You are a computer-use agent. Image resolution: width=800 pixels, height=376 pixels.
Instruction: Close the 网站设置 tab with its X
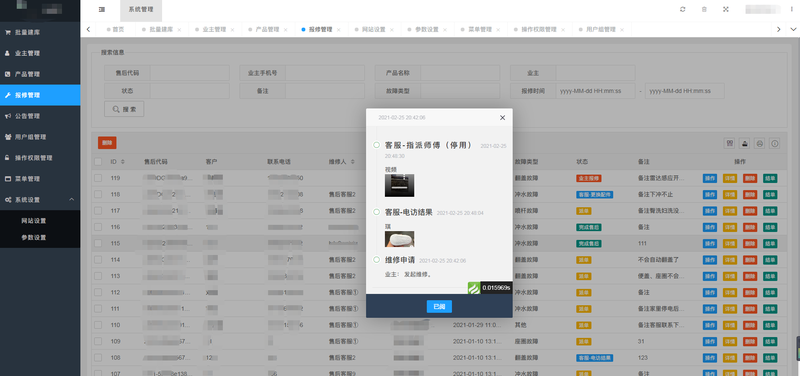391,30
